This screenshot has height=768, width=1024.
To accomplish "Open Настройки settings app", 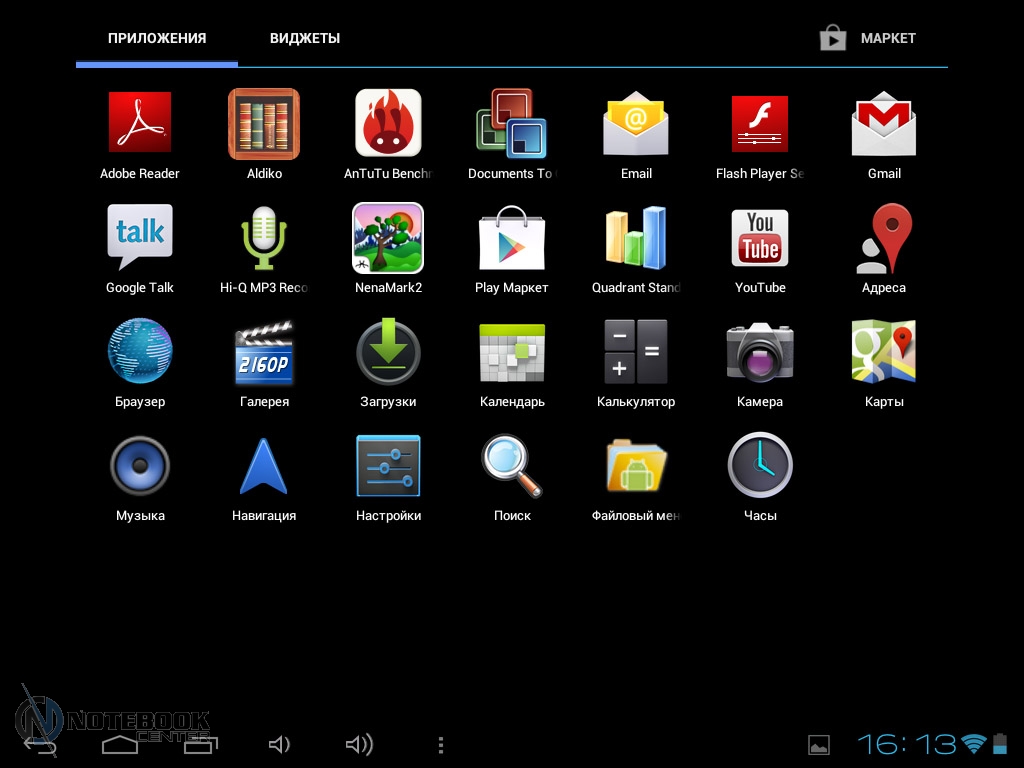I will click(x=388, y=466).
